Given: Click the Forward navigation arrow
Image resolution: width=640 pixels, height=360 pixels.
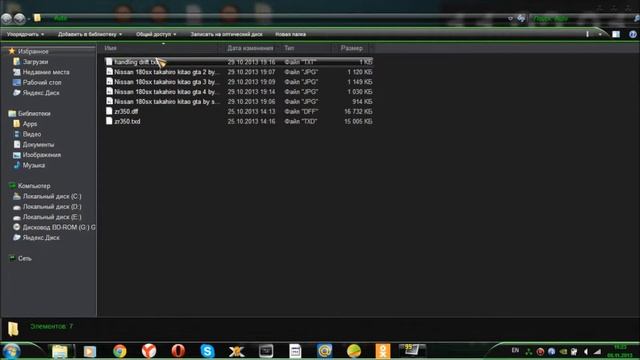Looking at the screenshot, I should 19,19.
